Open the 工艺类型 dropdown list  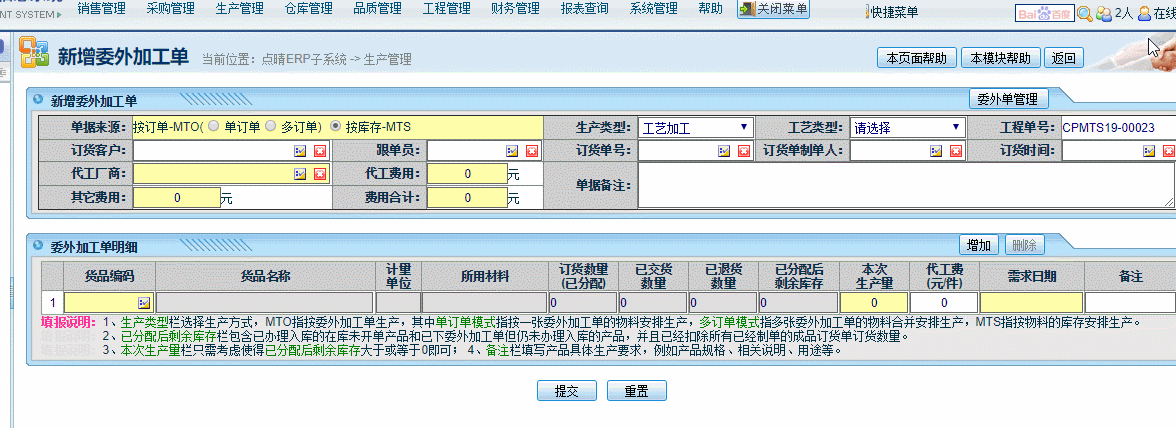907,128
